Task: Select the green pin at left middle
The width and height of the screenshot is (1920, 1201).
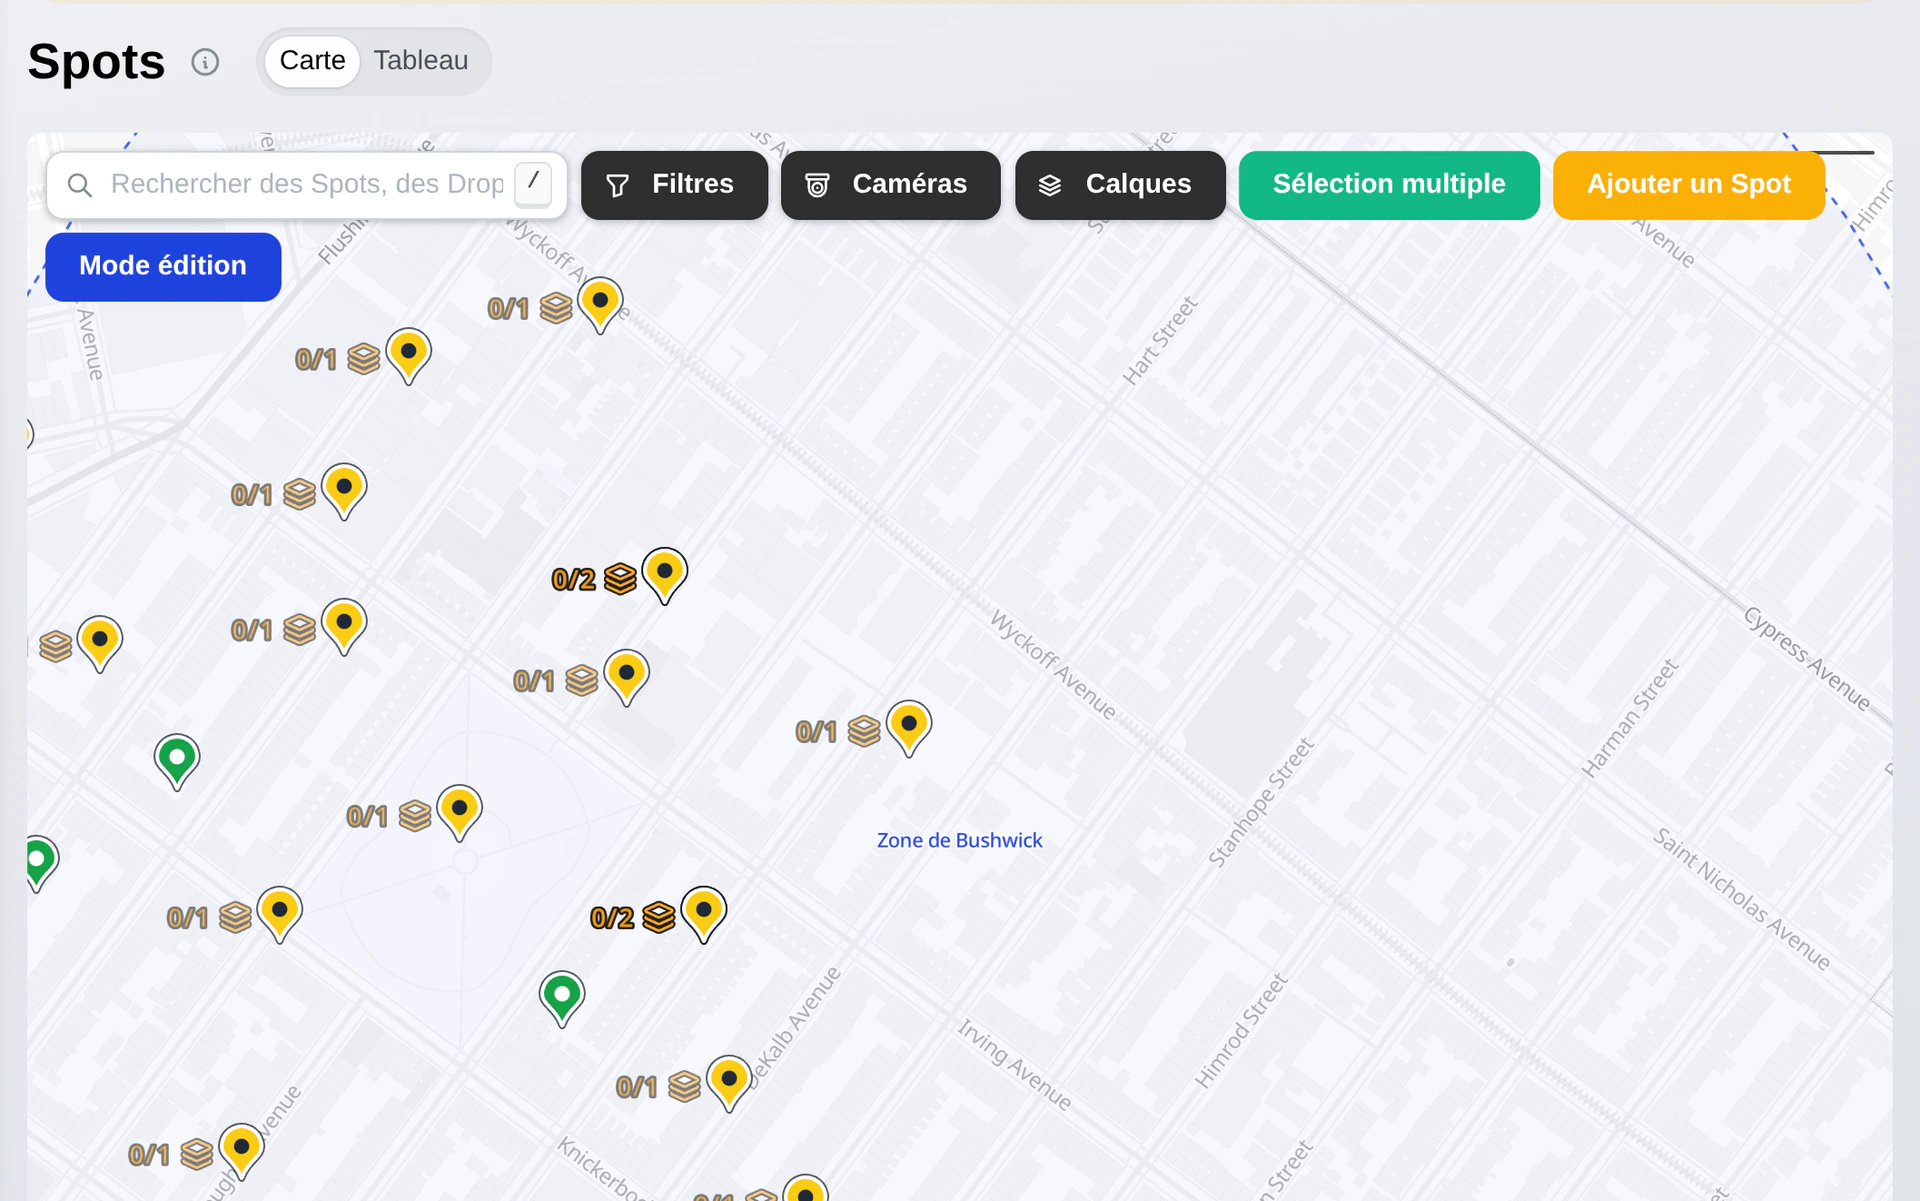Action: pos(177,761)
